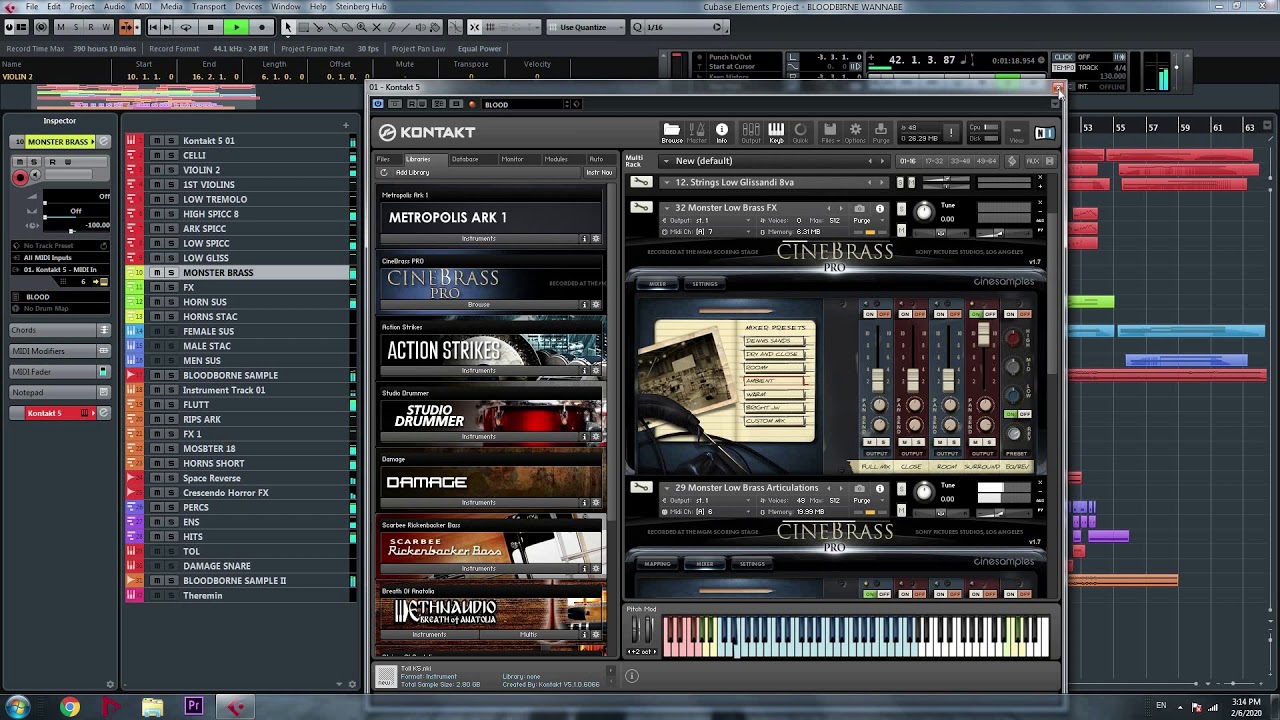Select the Mute X tool
Image resolution: width=1280 pixels, height=720 pixels.
click(377, 27)
